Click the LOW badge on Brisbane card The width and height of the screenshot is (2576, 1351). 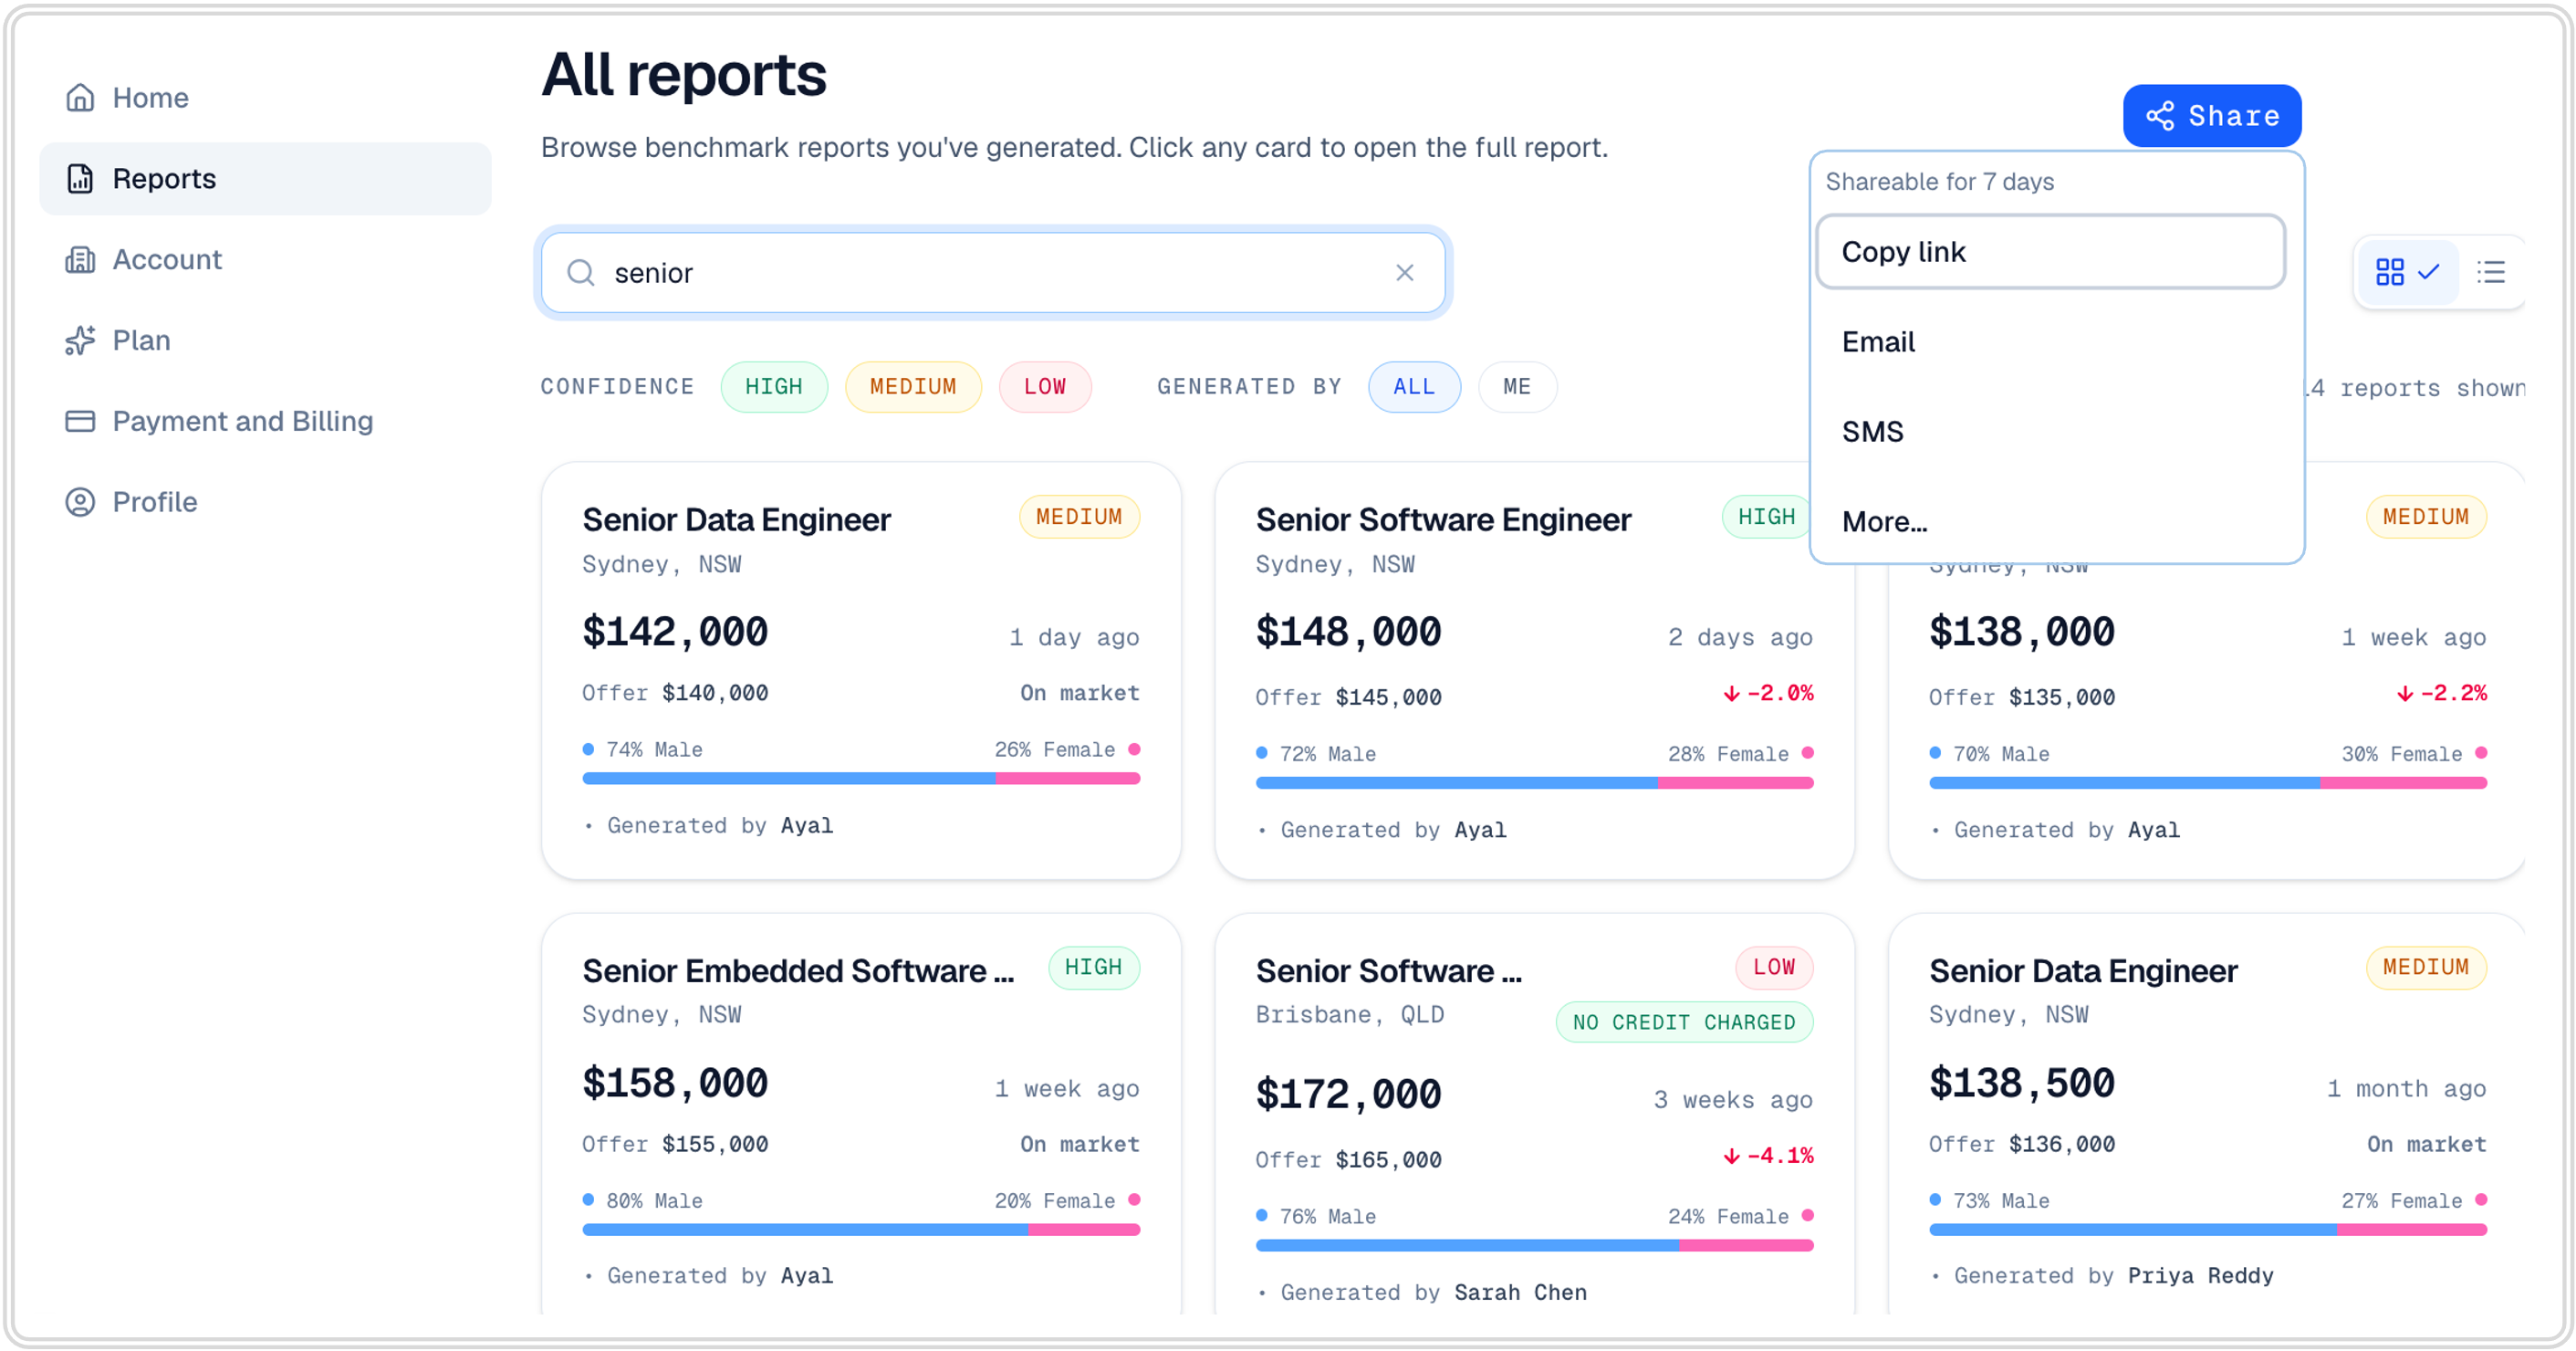coord(1774,967)
